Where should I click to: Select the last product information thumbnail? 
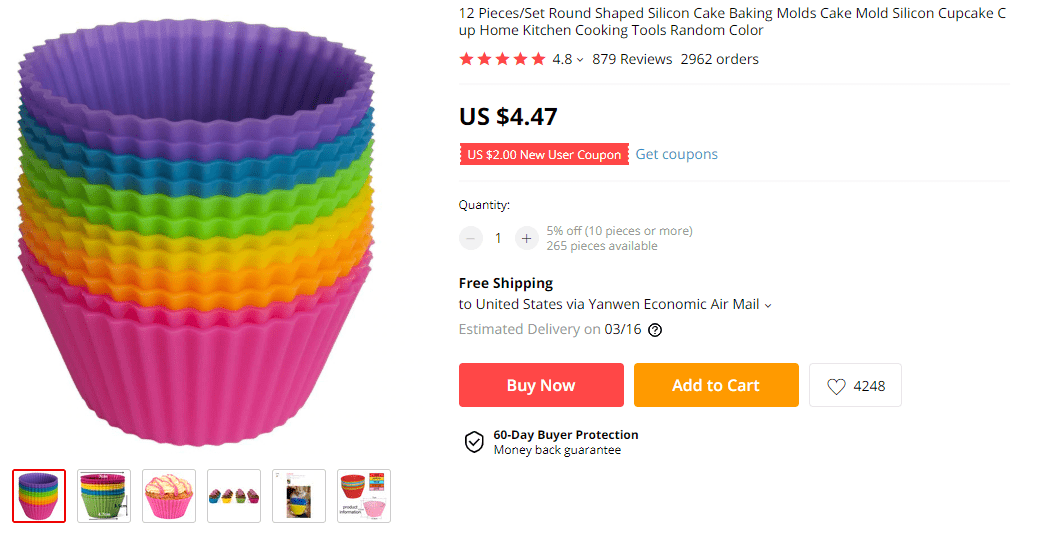click(363, 496)
